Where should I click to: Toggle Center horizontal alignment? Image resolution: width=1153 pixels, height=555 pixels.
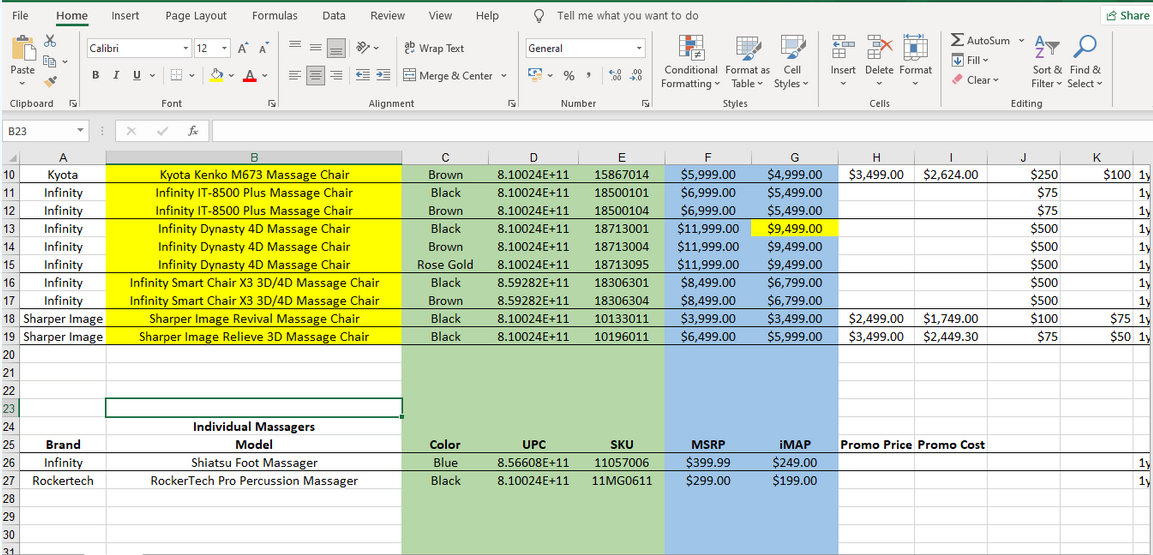pyautogui.click(x=315, y=75)
